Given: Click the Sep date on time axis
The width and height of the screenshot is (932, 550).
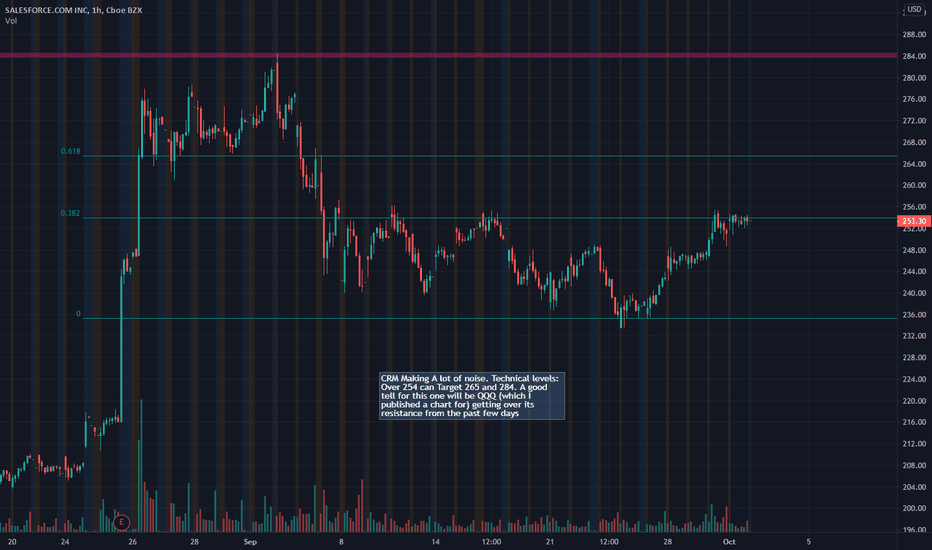Looking at the screenshot, I should tap(250, 542).
